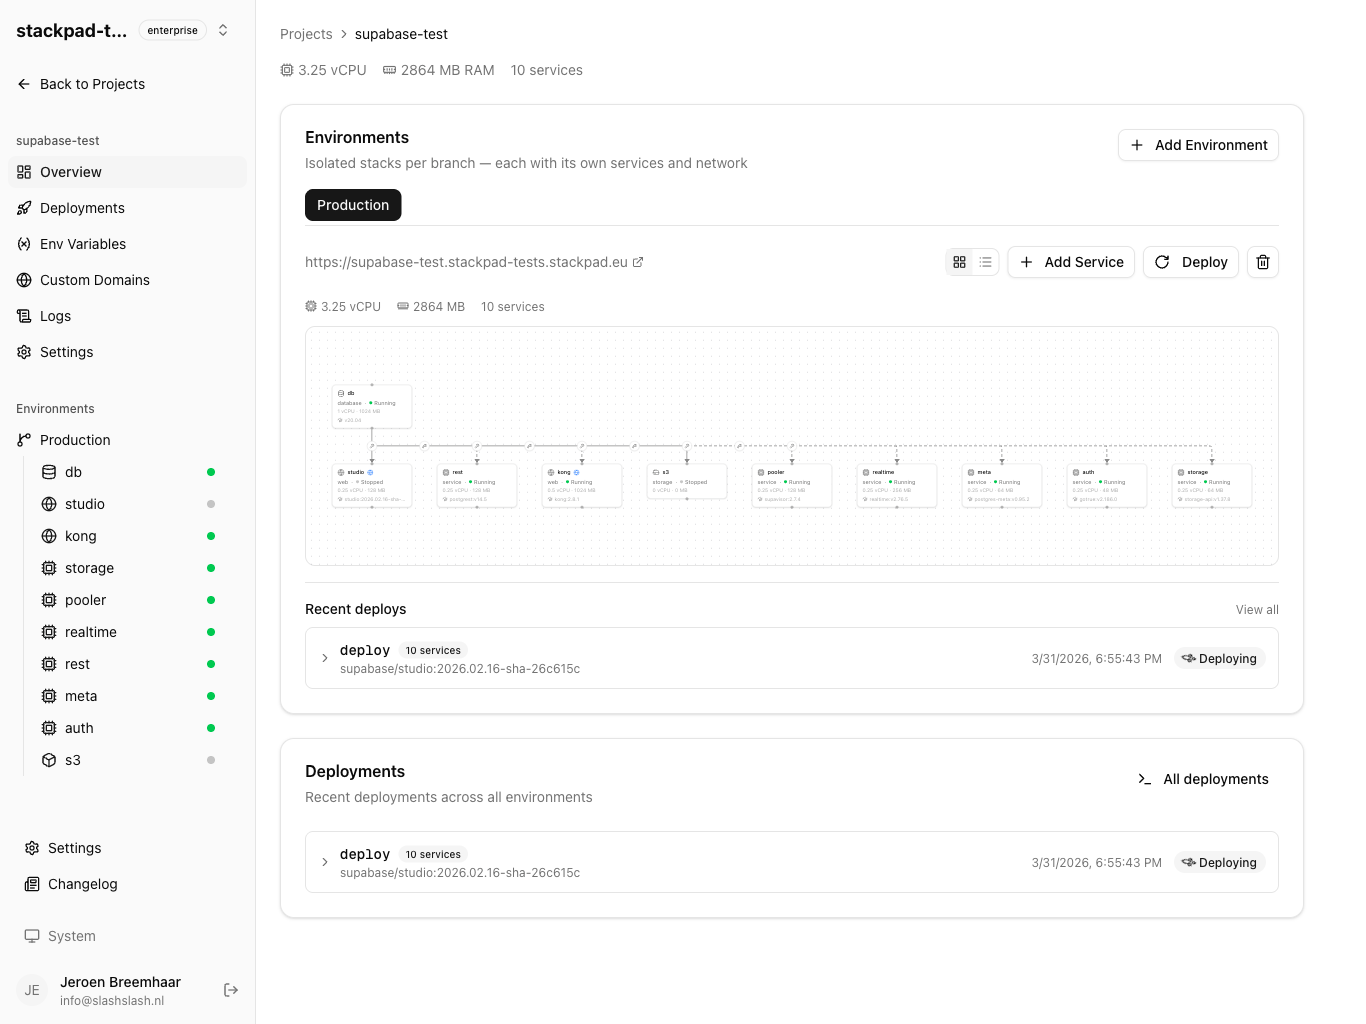Screen dimensions: 1366x1024
Task: Click the database icon next to db service
Action: (x=48, y=472)
